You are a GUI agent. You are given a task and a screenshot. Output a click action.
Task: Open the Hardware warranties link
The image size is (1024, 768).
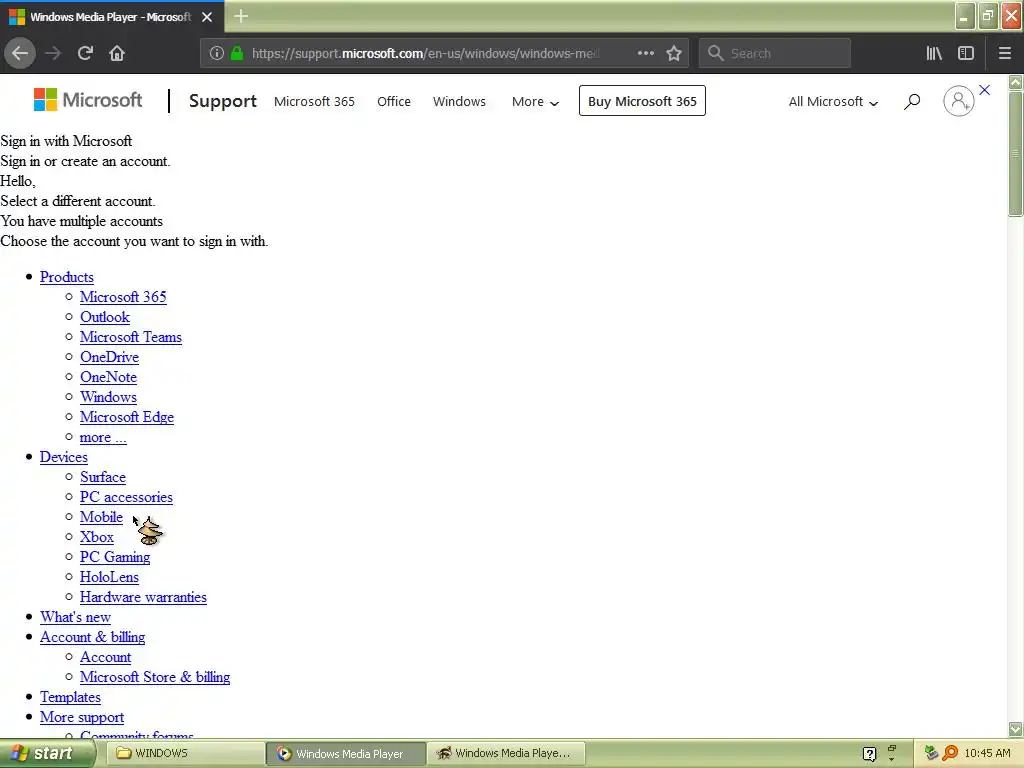(x=143, y=598)
